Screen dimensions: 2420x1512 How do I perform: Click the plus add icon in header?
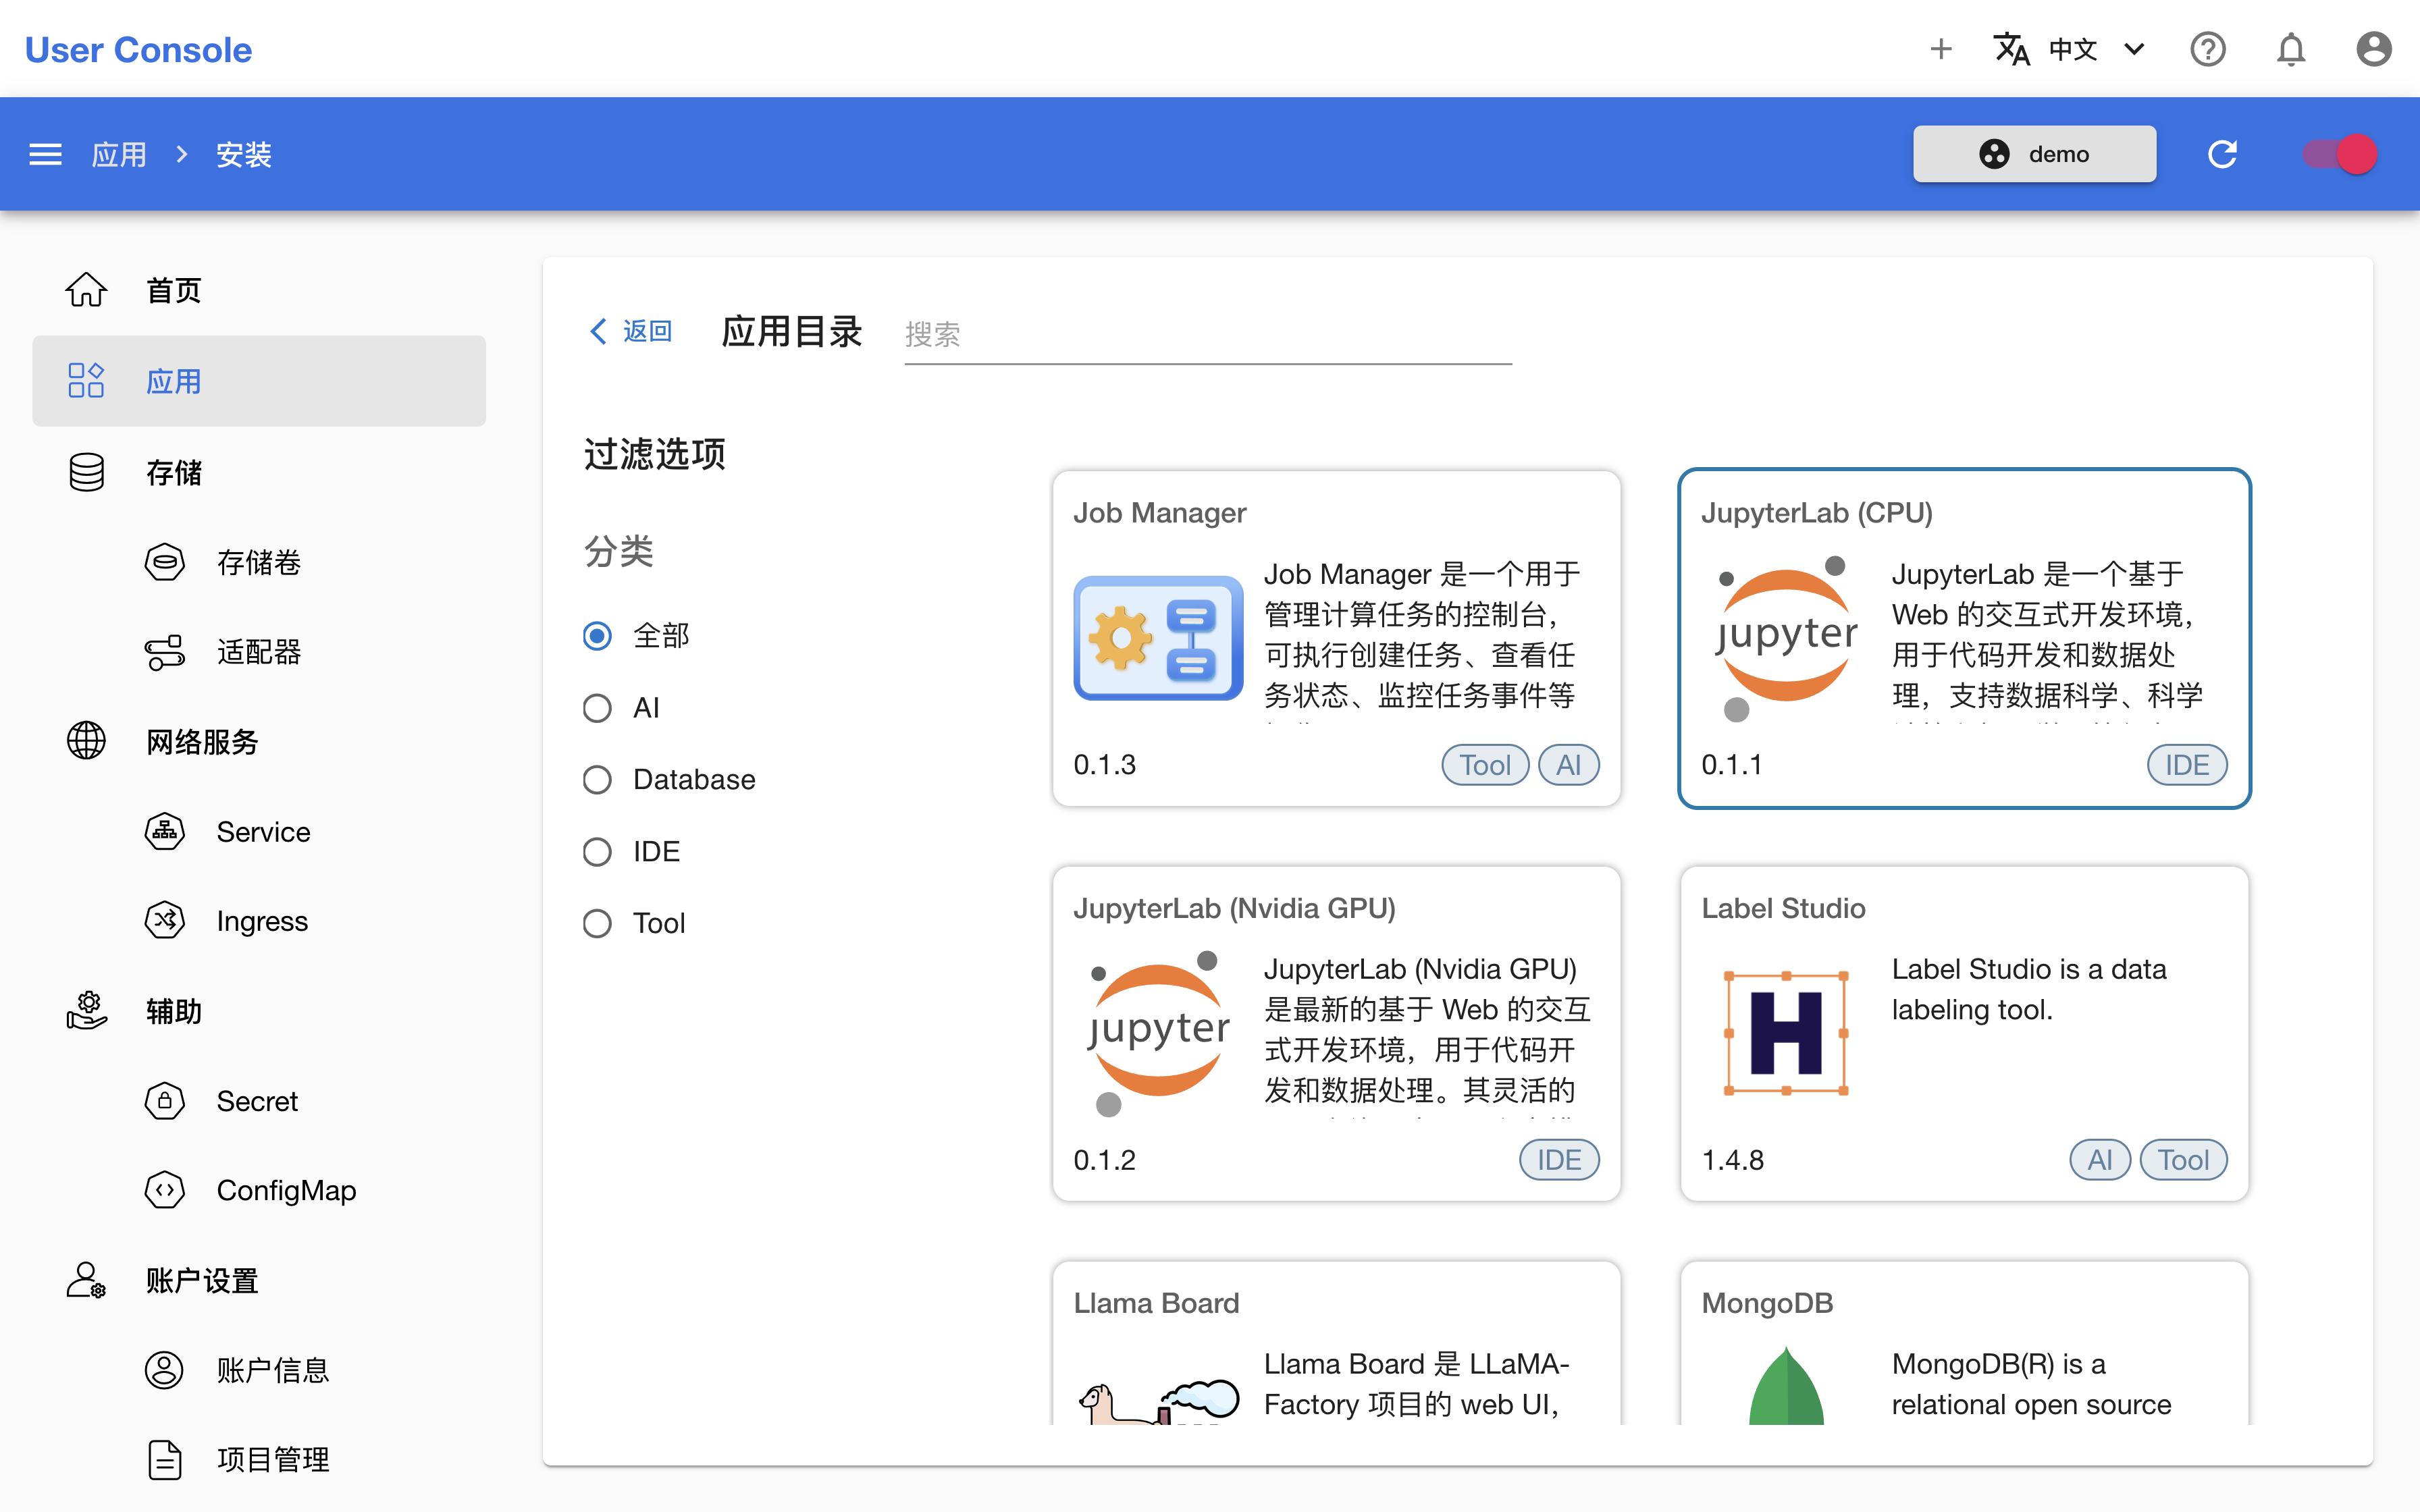pyautogui.click(x=1940, y=49)
